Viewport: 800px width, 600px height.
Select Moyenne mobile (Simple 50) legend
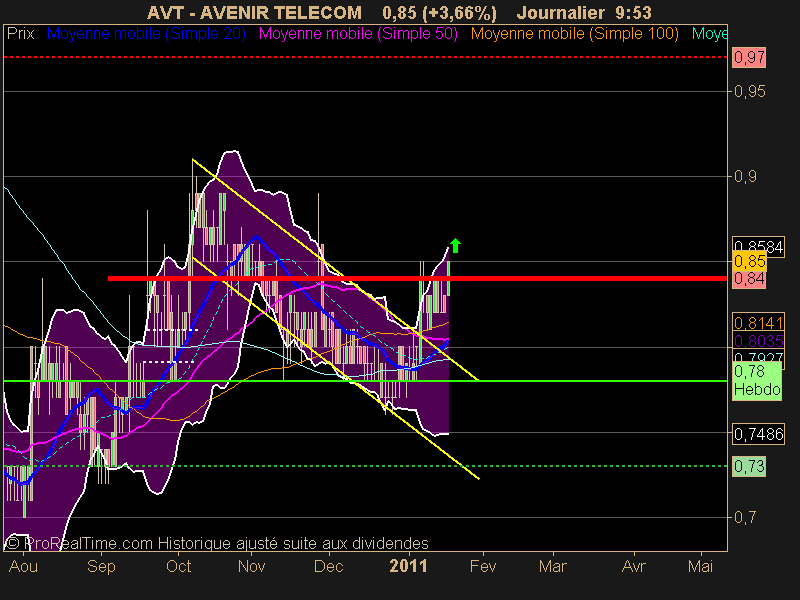358,34
